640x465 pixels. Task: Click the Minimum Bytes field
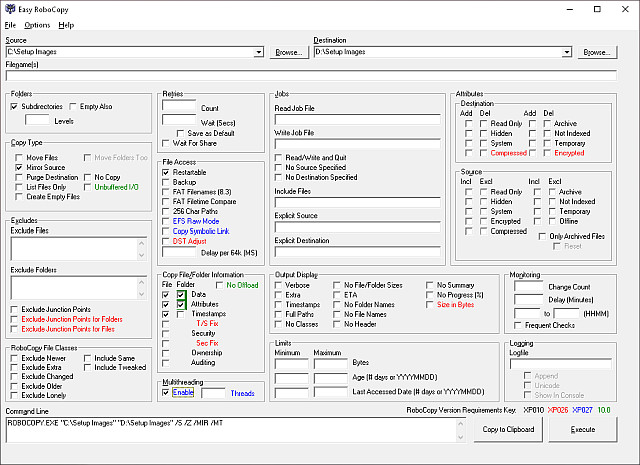pyautogui.click(x=291, y=363)
